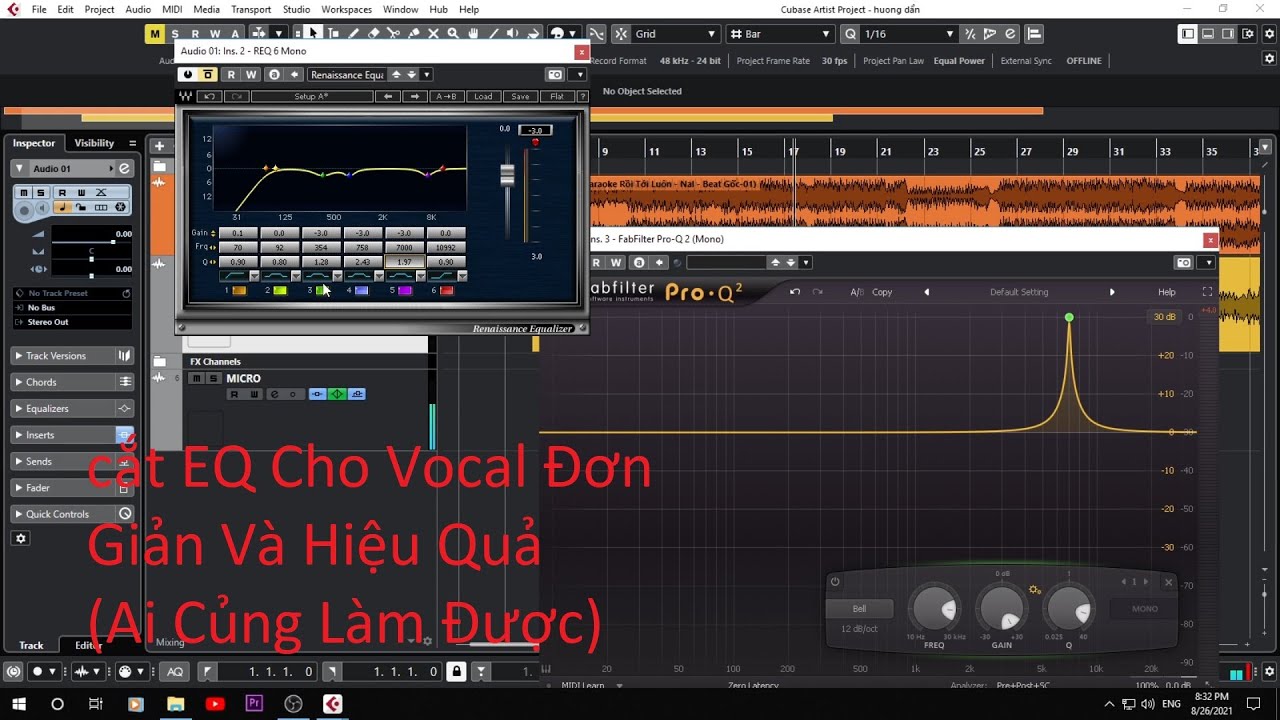Switch to the Editor tab

(89, 645)
